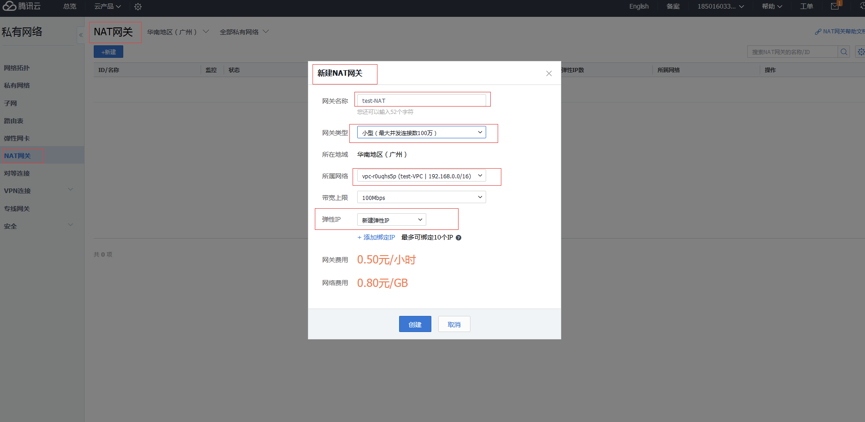Screen dimensions: 865x422
Task: Click the 添加绑定IP link
Action: [377, 238]
